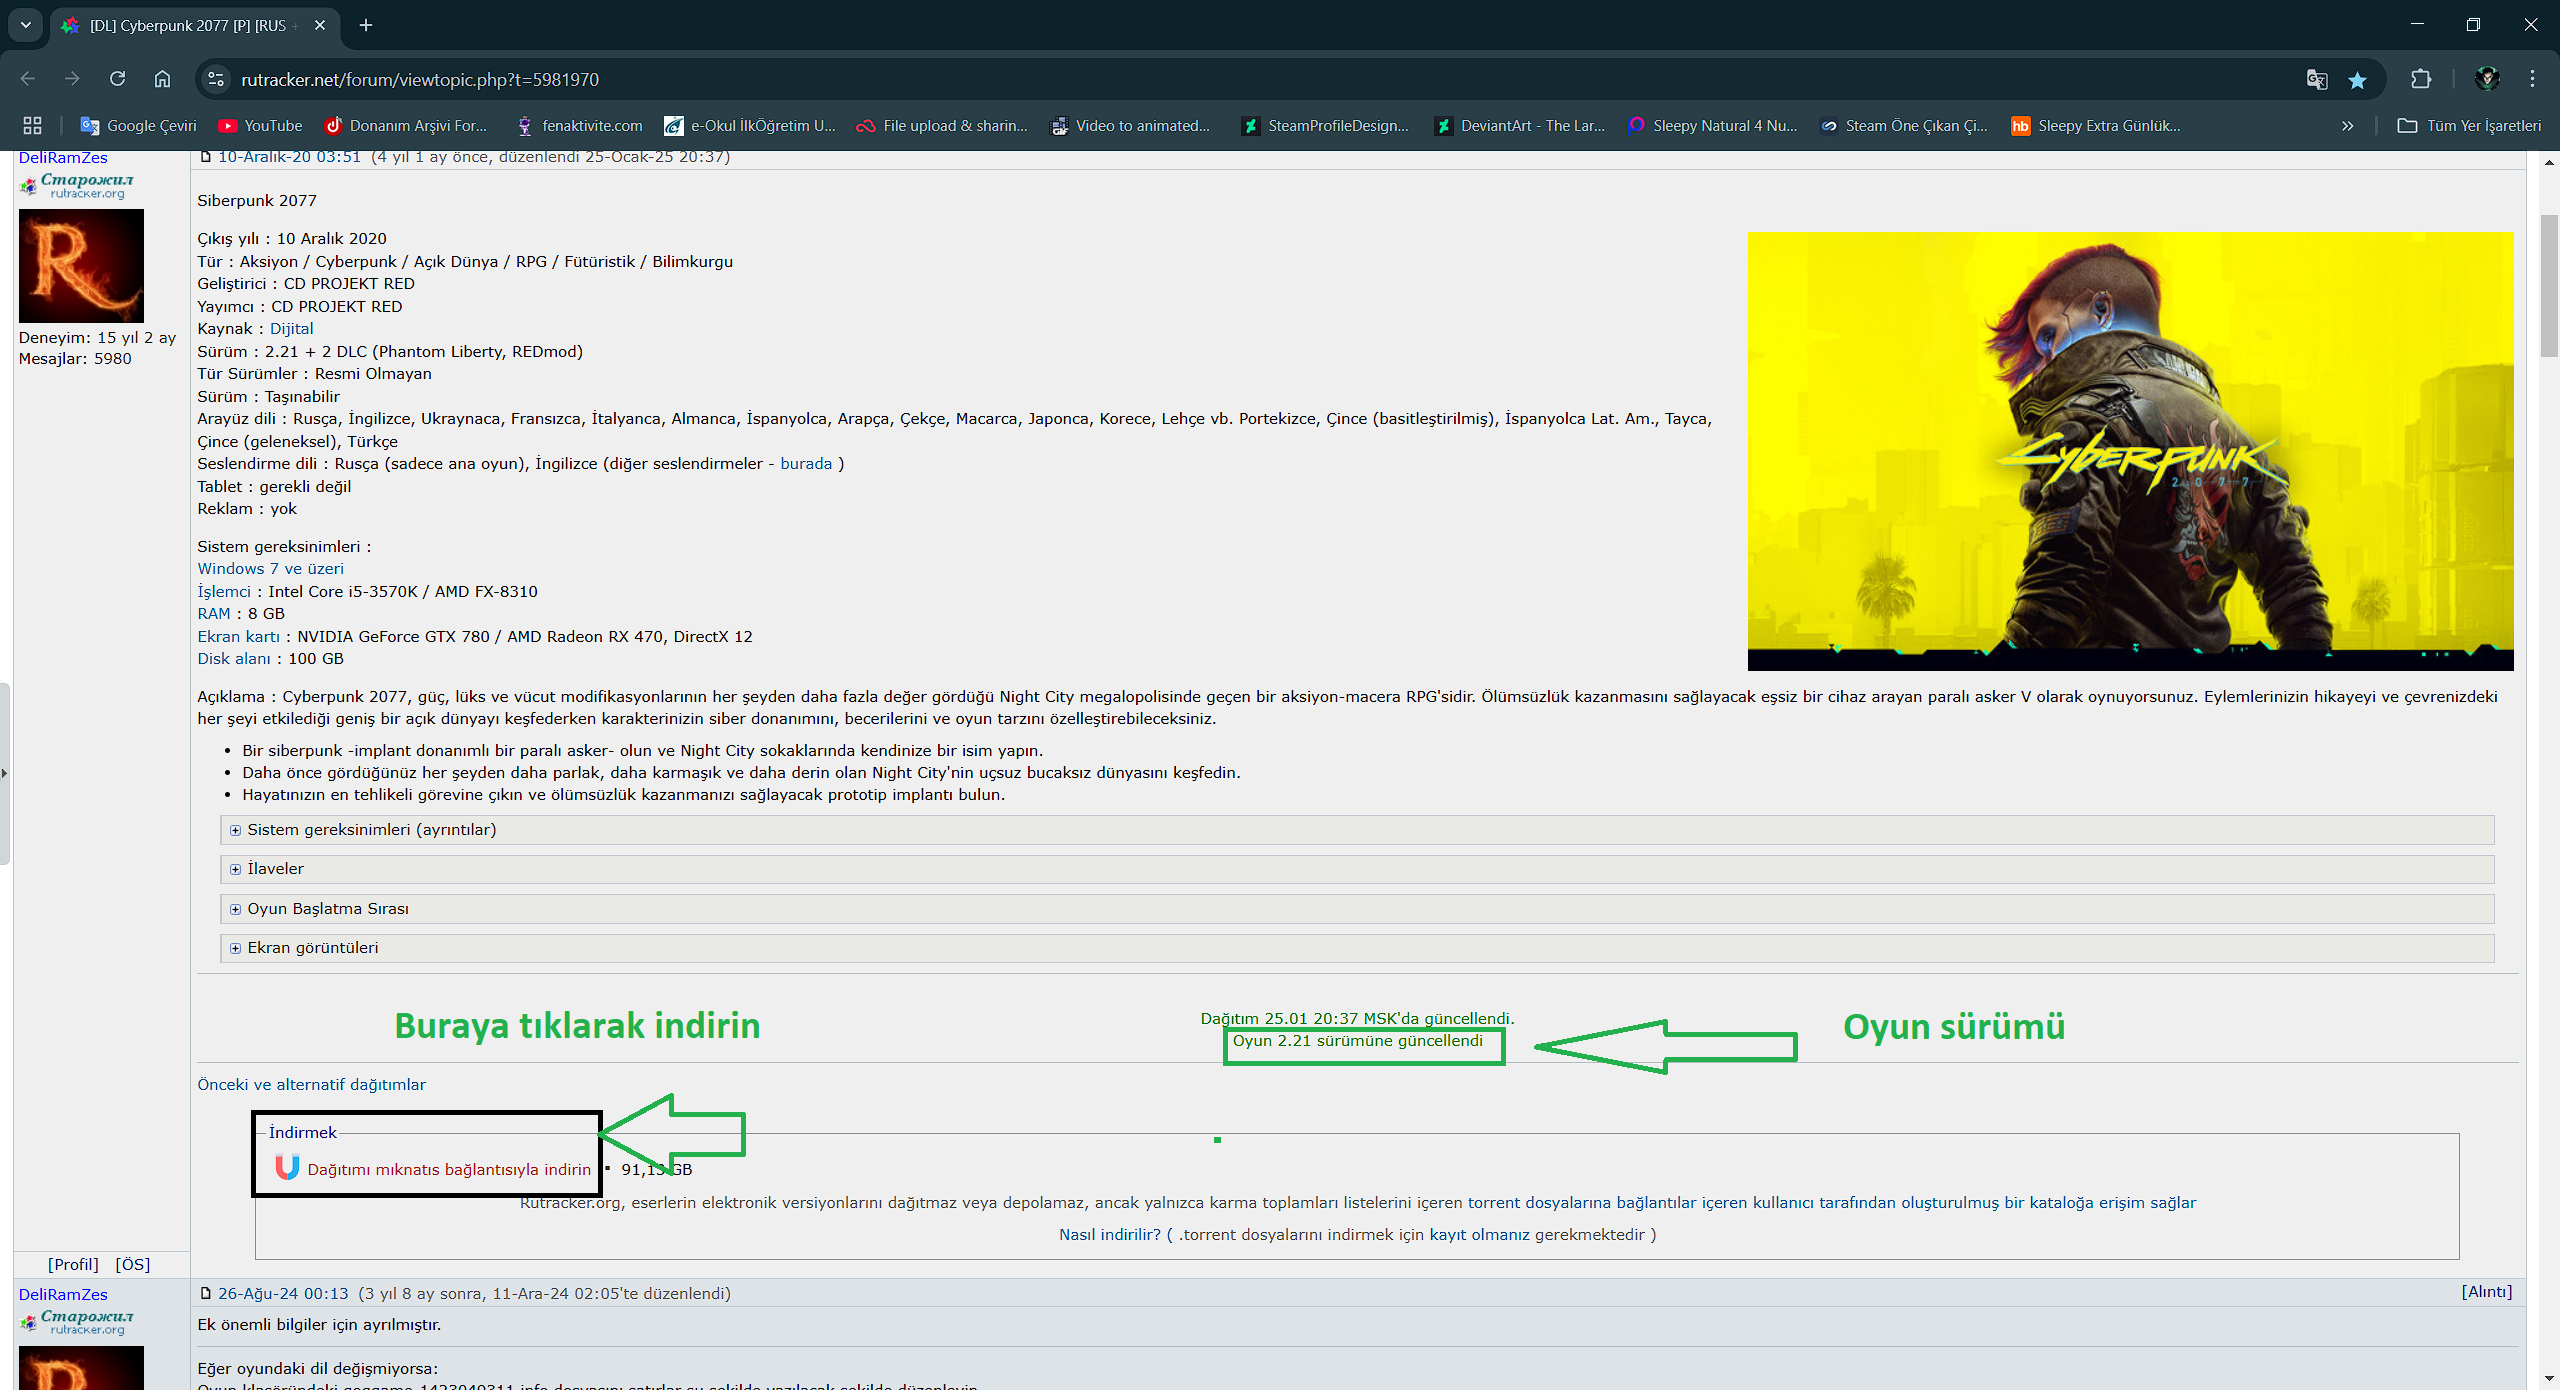Expand the collapsed left side panel handle
The height and width of the screenshot is (1390, 2560).
click(x=5, y=773)
